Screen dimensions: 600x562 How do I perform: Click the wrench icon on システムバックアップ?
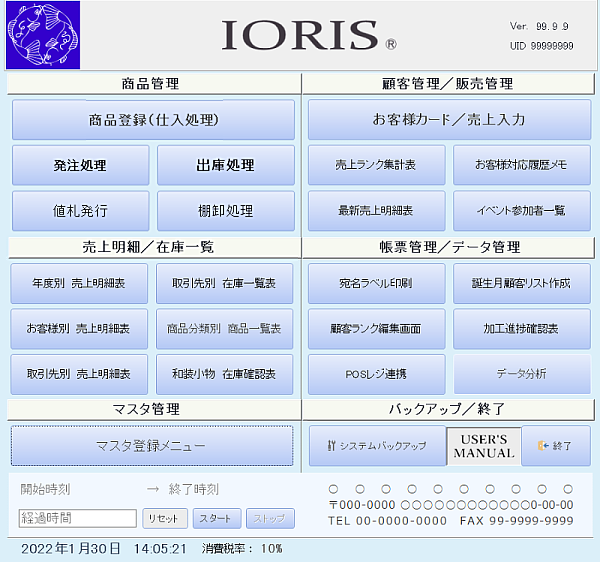pyautogui.click(x=331, y=445)
